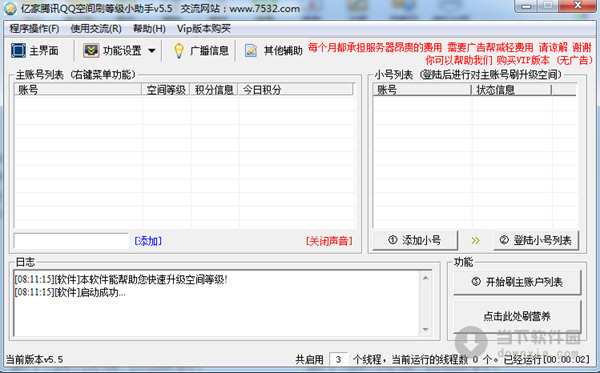Expand the 功能设置 dropdown arrow

[152, 51]
